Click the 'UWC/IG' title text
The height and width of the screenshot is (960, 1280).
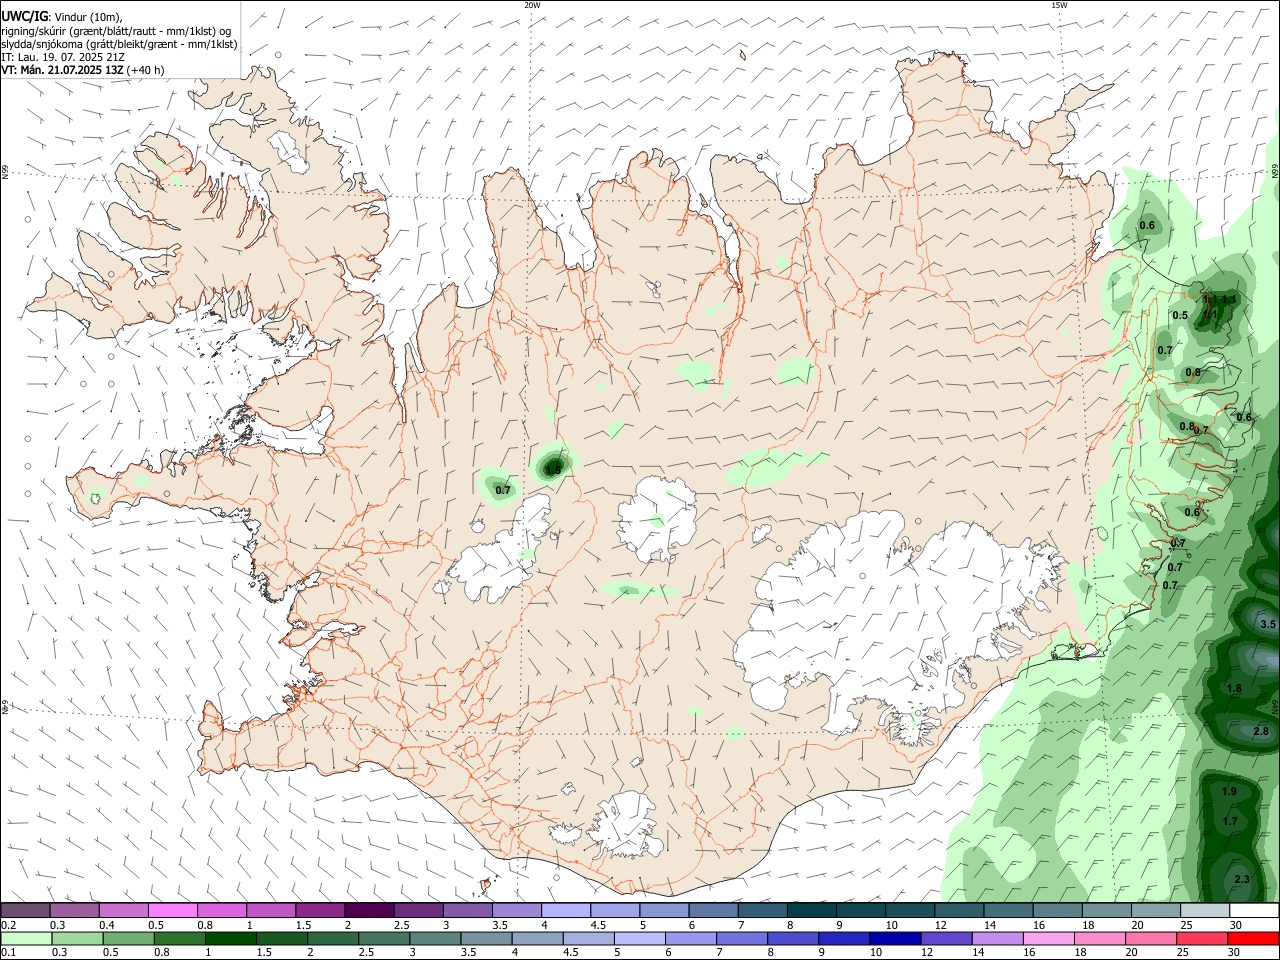click(23, 17)
